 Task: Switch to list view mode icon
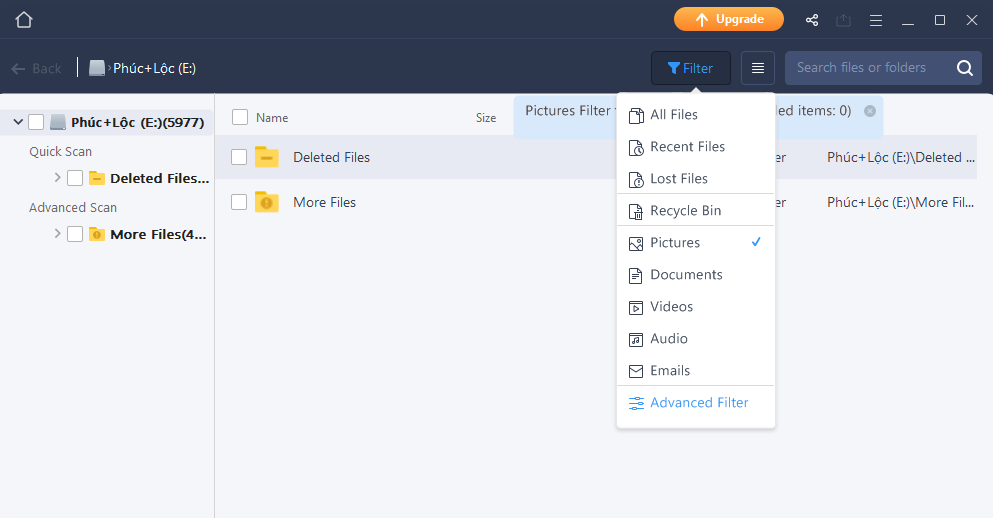(758, 68)
